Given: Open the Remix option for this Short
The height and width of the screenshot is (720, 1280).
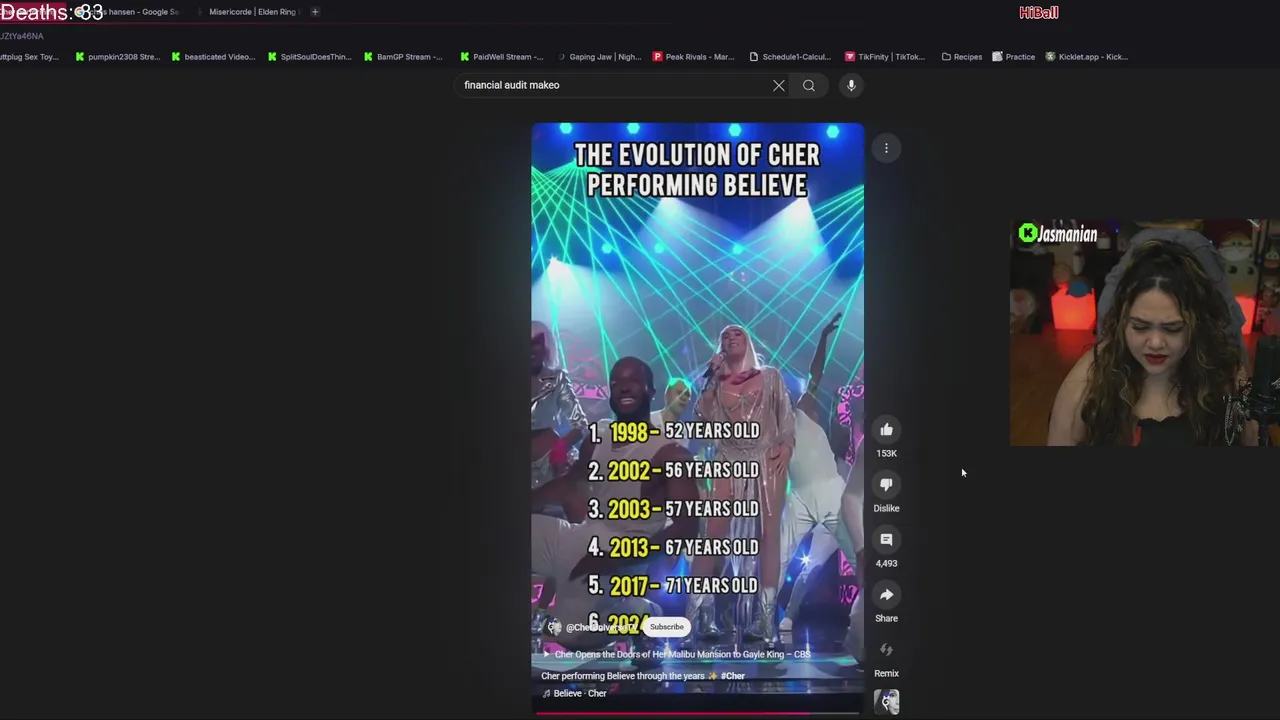Looking at the screenshot, I should (x=886, y=650).
